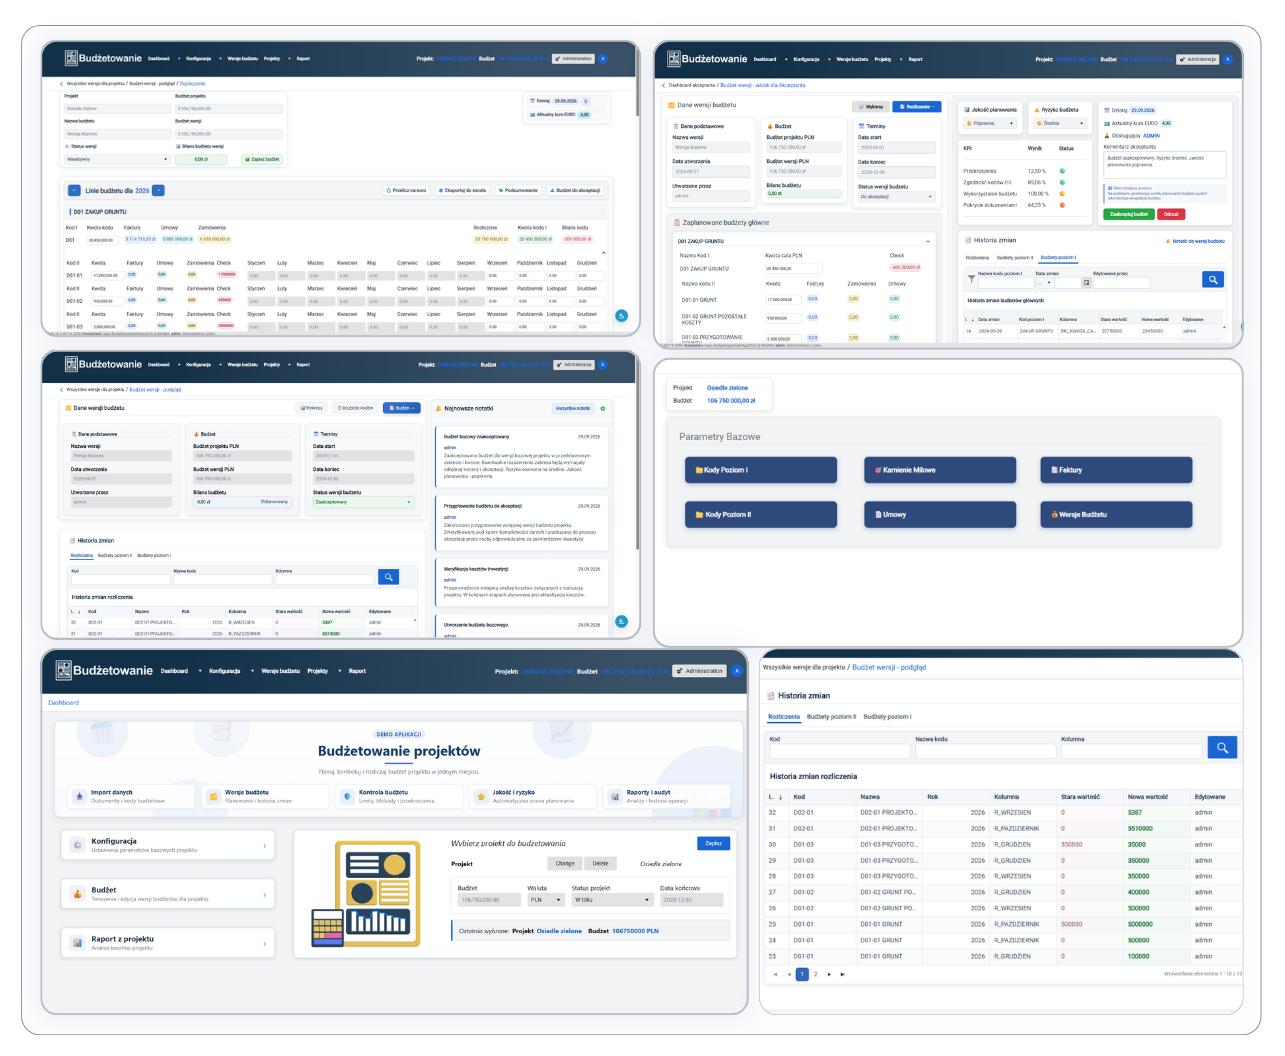Click the green plus icon beside Wszystkie notatki

click(x=602, y=408)
